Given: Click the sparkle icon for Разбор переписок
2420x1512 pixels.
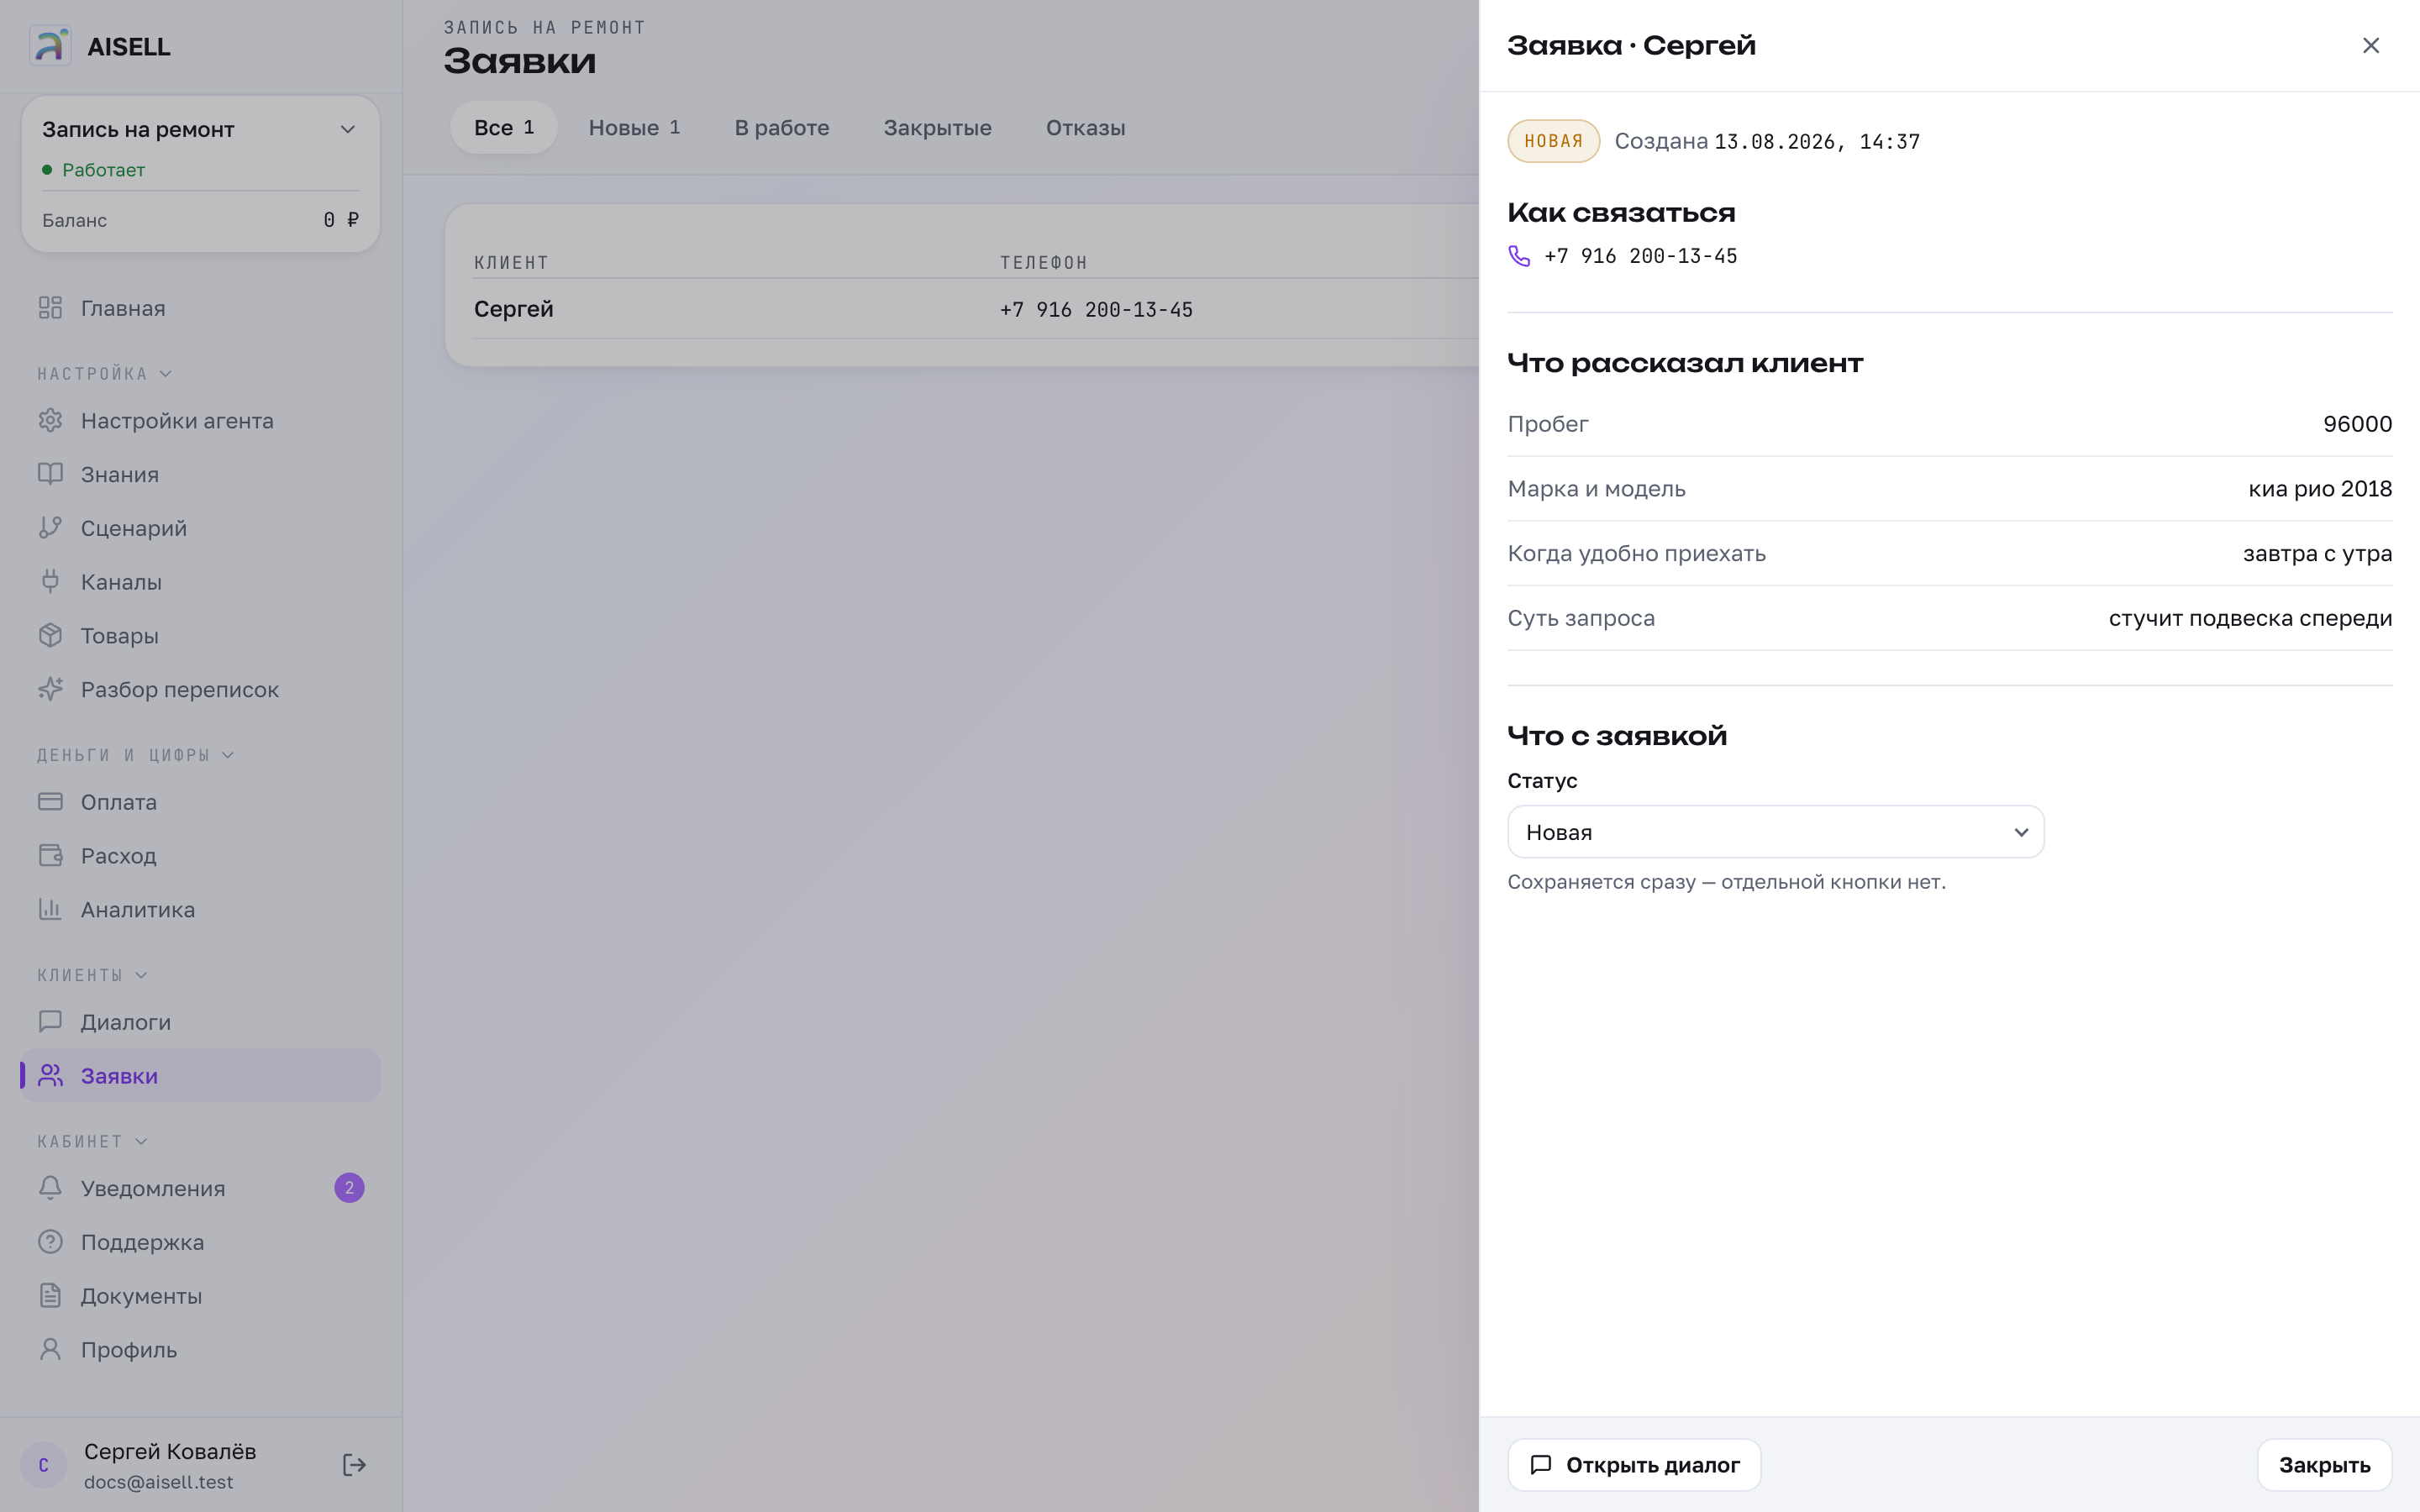Looking at the screenshot, I should [50, 689].
